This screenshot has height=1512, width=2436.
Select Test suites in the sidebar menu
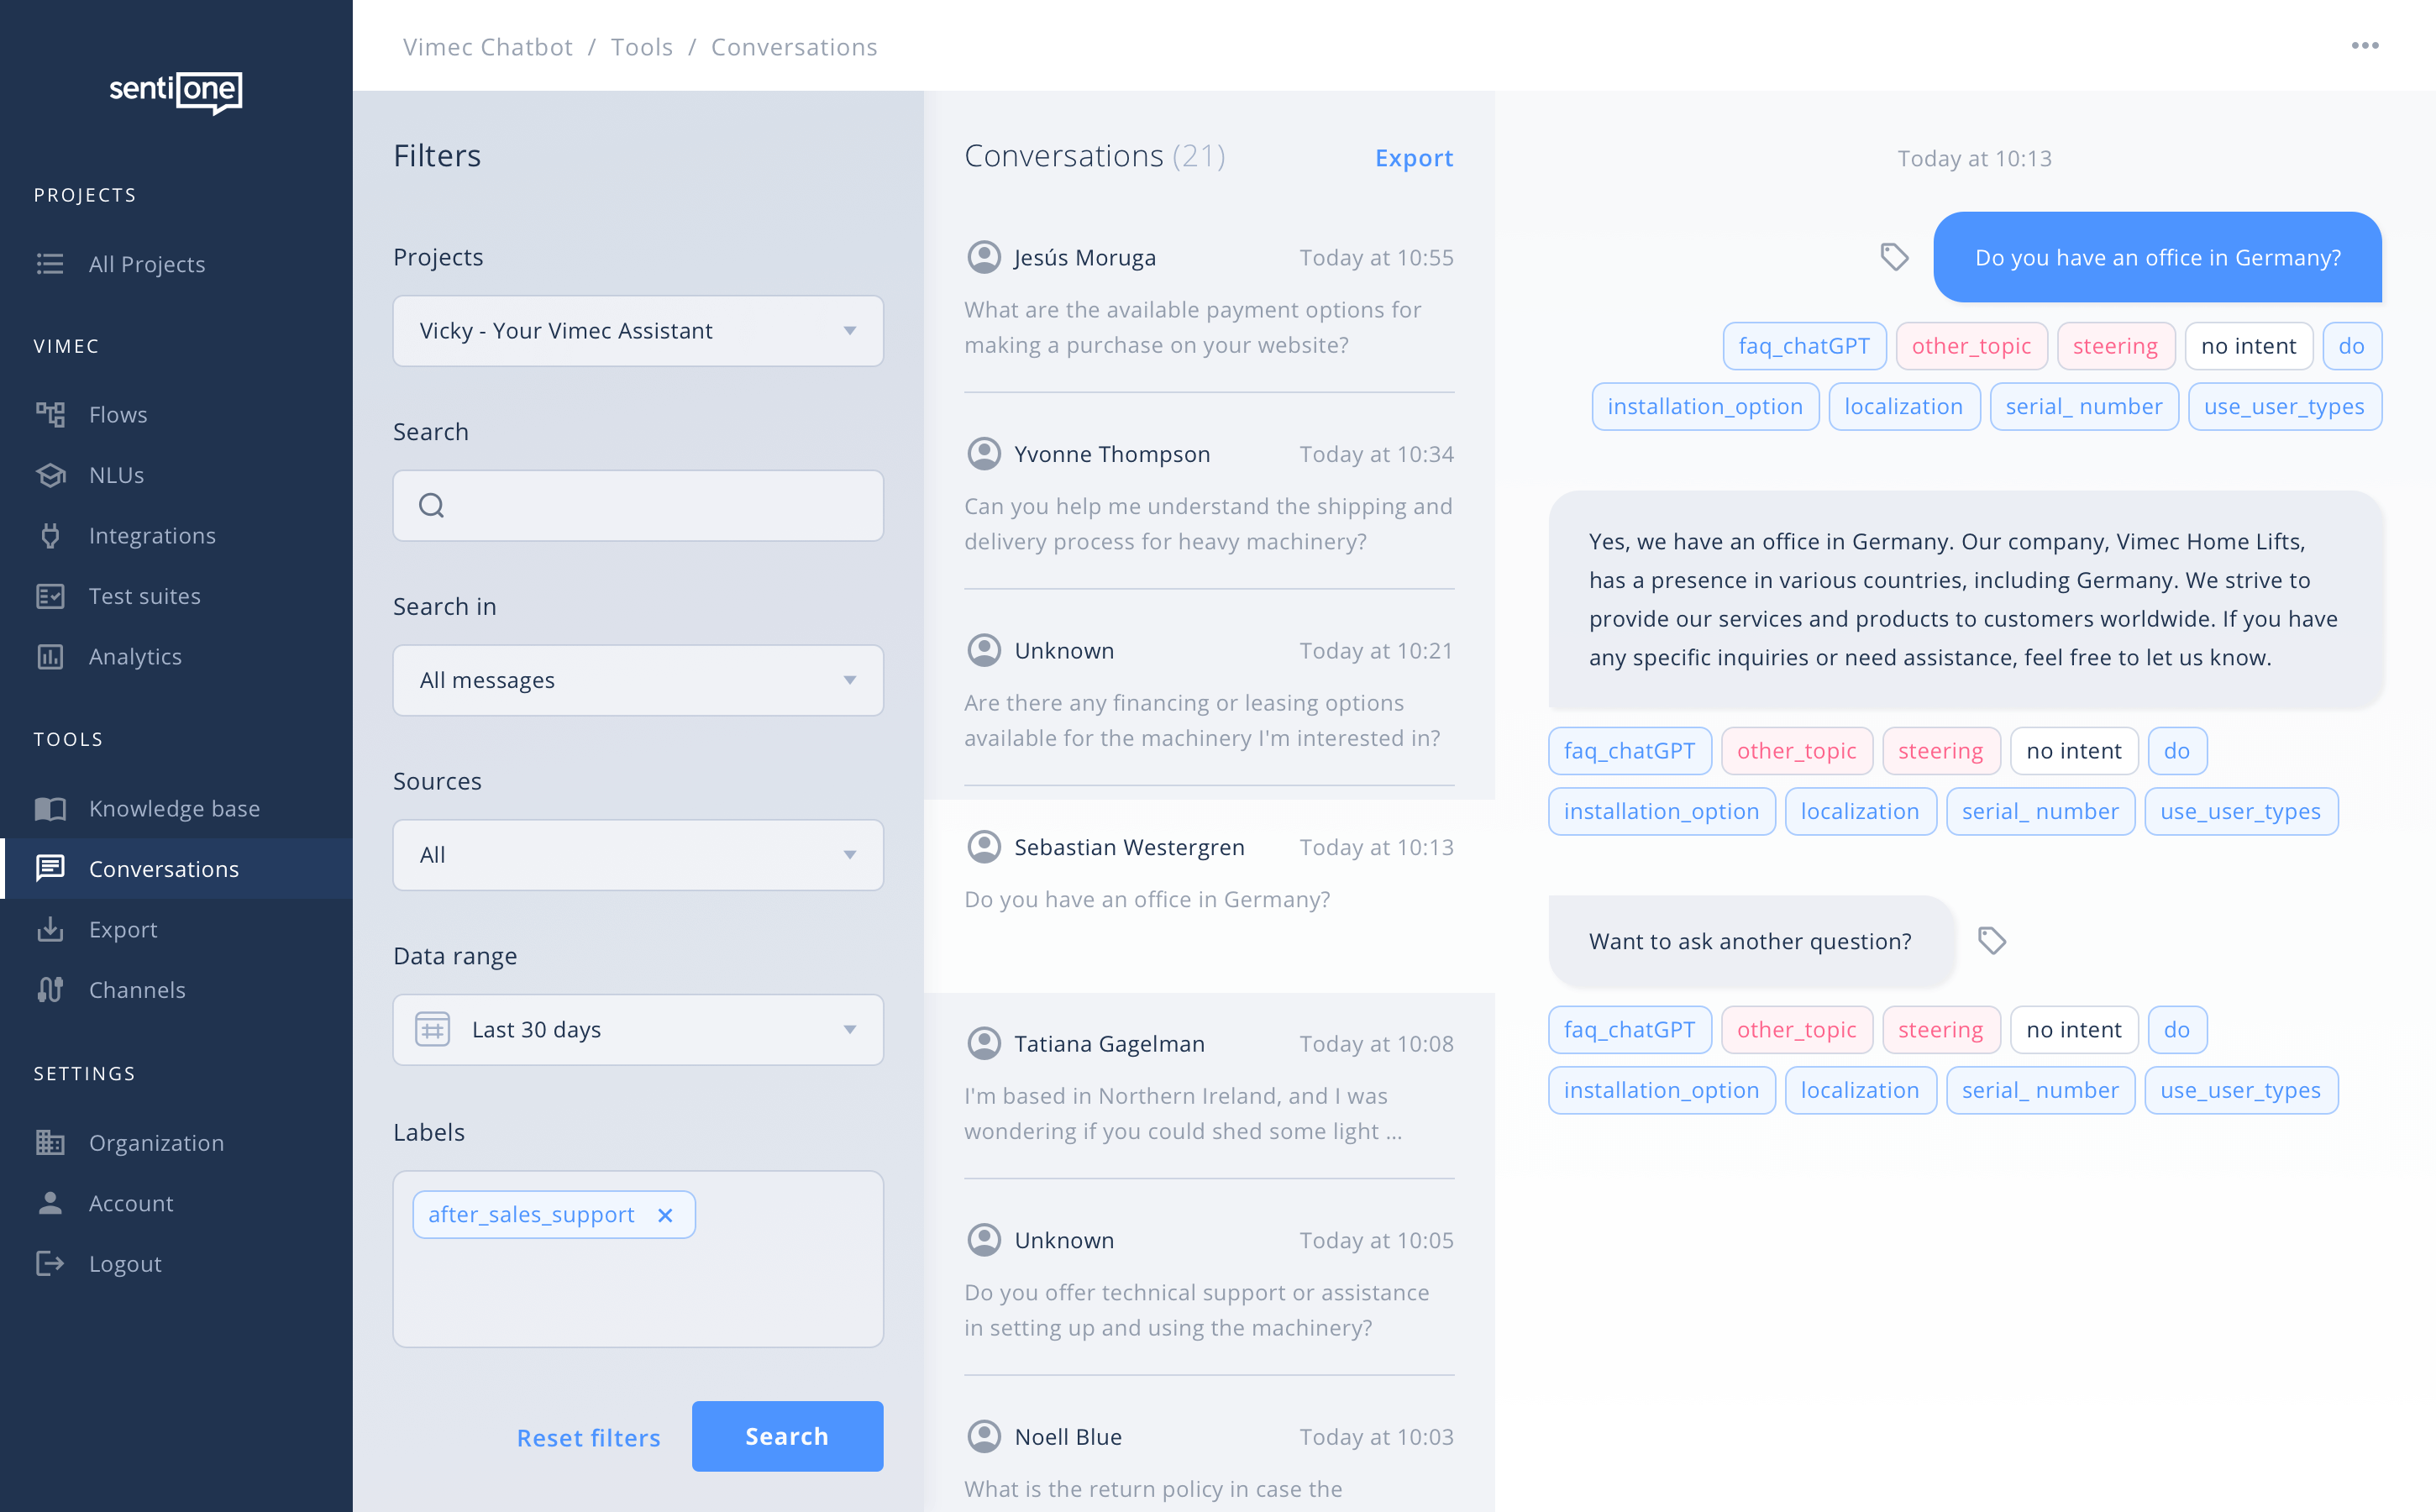[145, 596]
